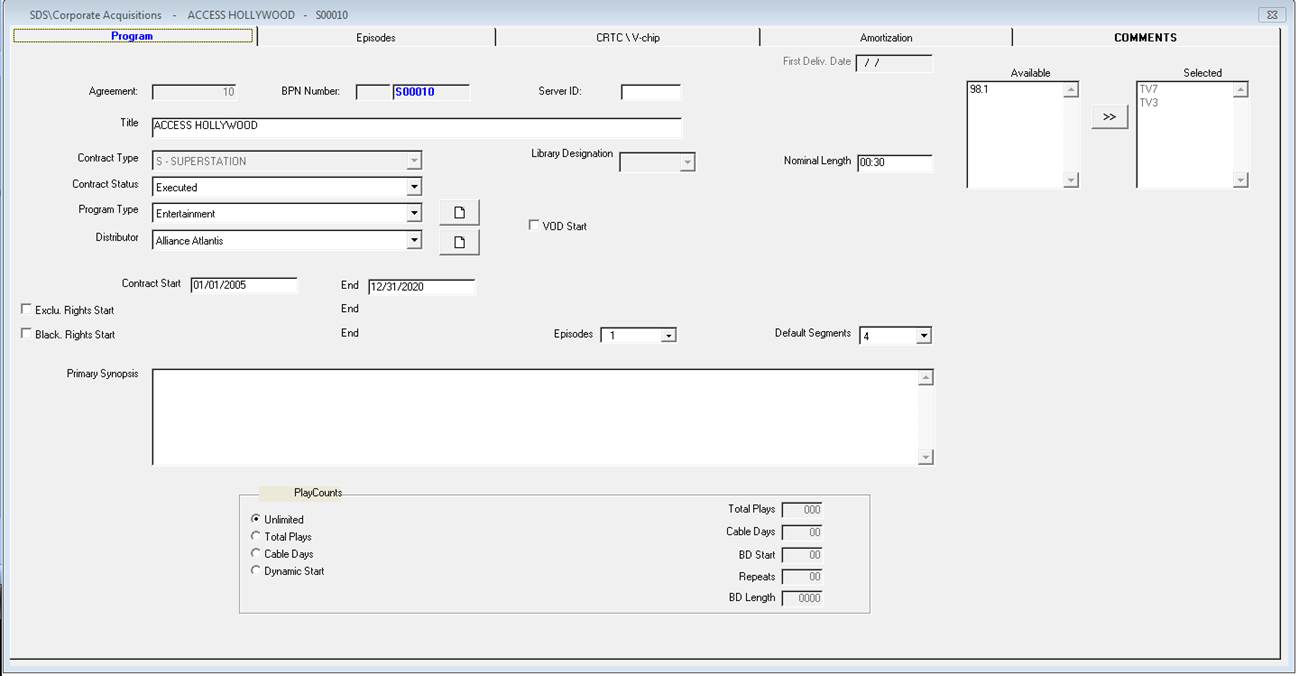Go to the CRTC \ V-chip tab
The height and width of the screenshot is (676, 1299).
point(628,37)
